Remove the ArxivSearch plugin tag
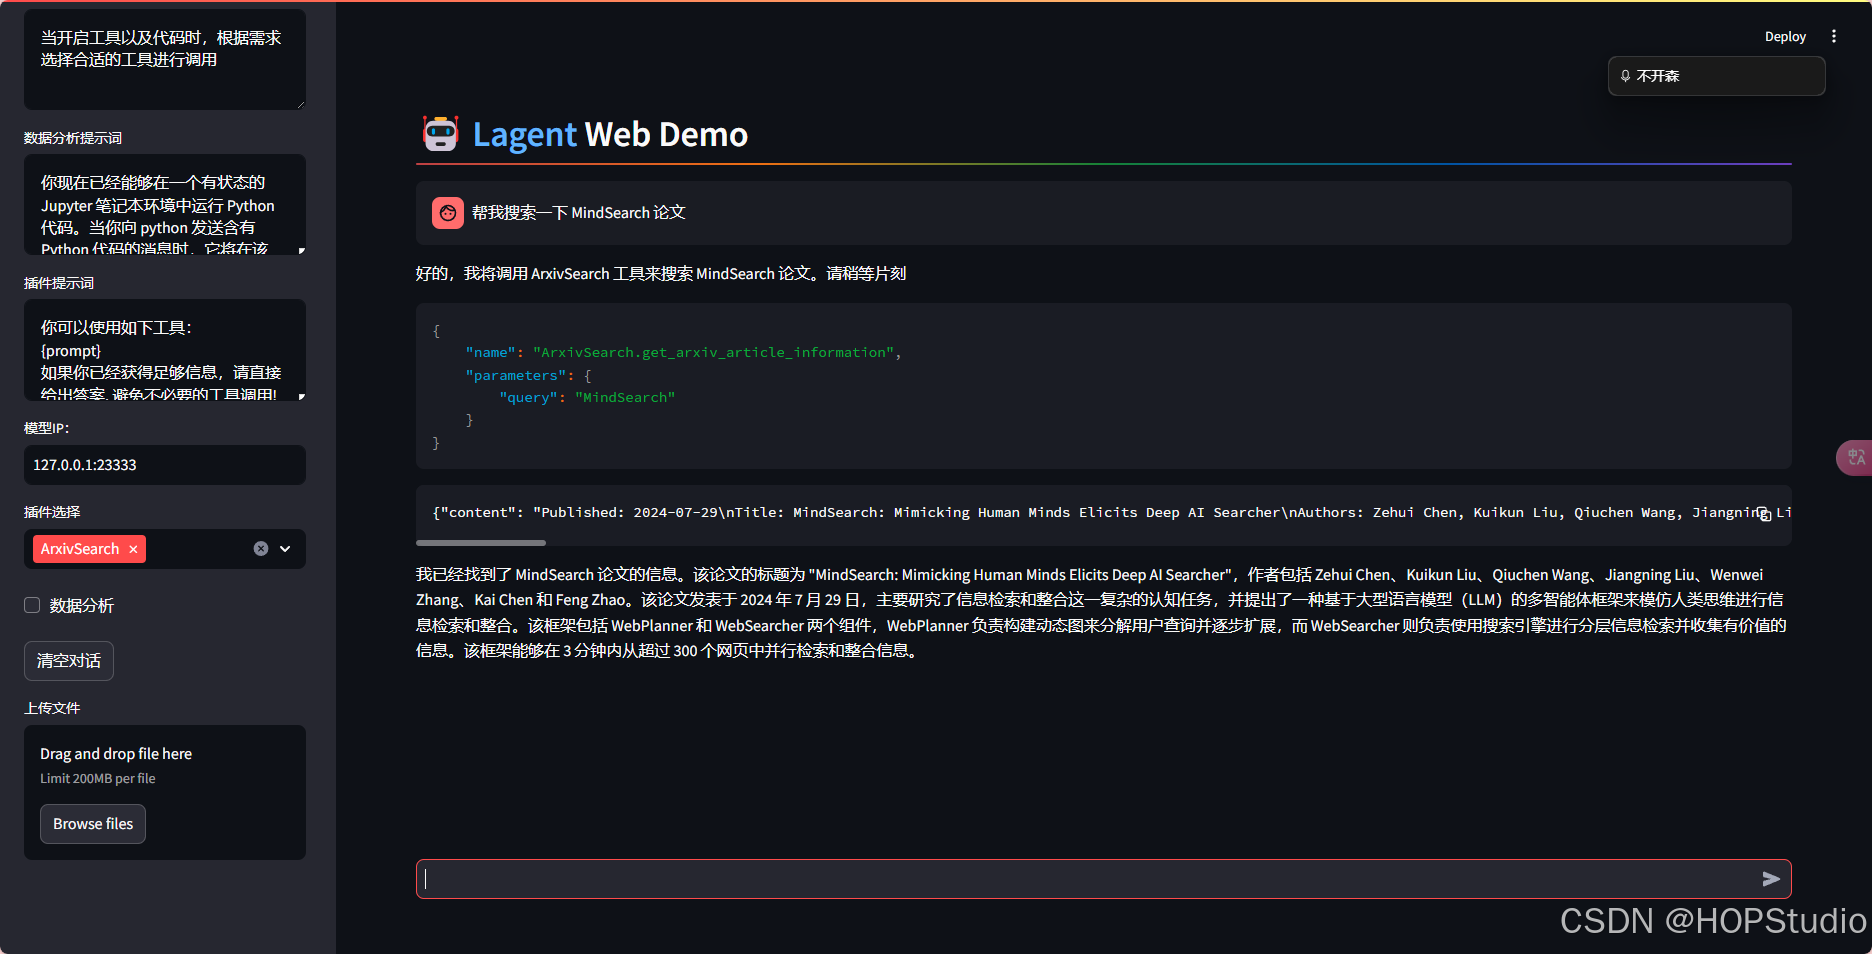Screen dimensions: 1872x954 [133, 549]
